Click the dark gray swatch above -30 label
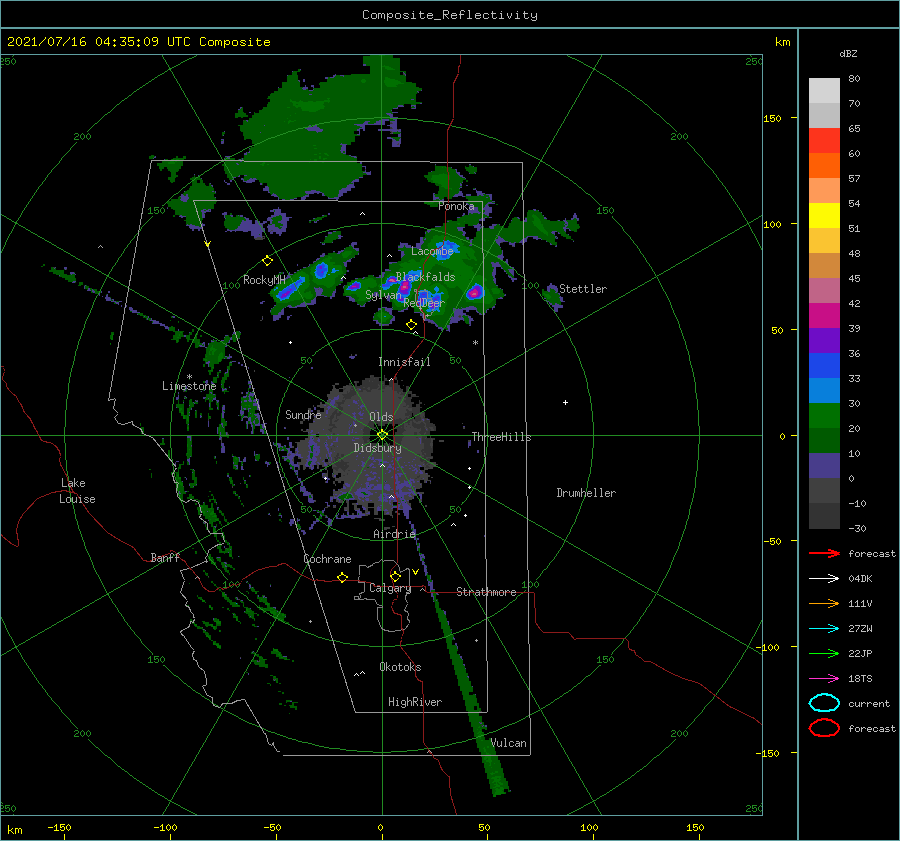Image resolution: width=900 pixels, height=841 pixels. tap(824, 516)
